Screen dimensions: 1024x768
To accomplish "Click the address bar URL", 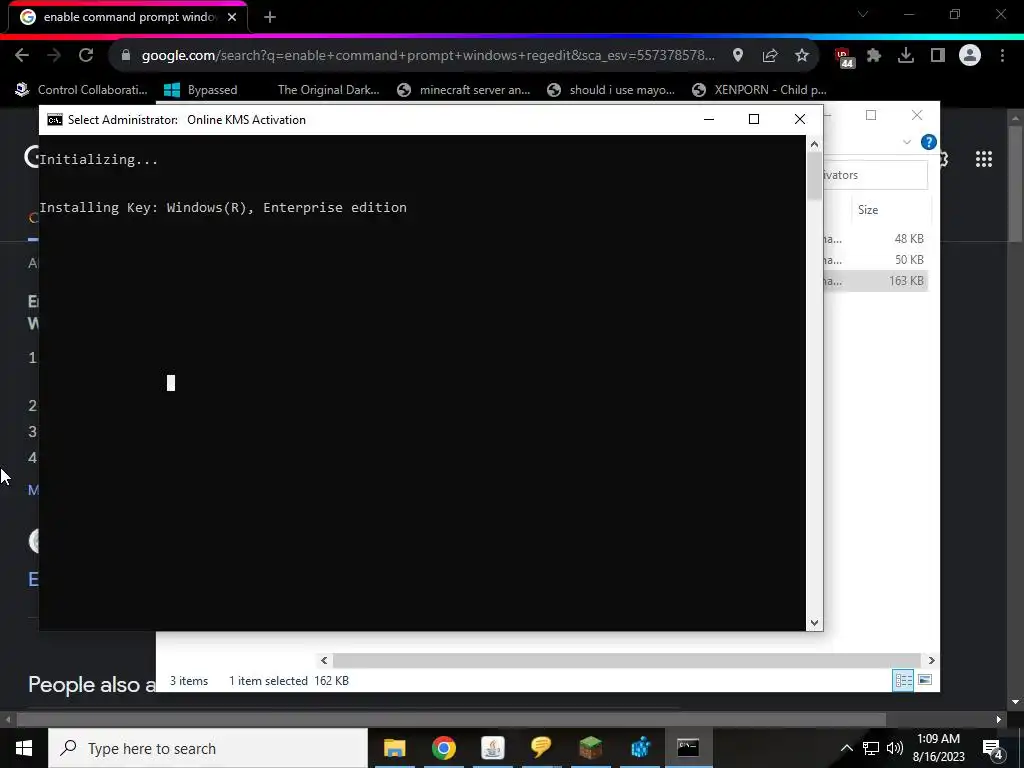I will [x=428, y=56].
